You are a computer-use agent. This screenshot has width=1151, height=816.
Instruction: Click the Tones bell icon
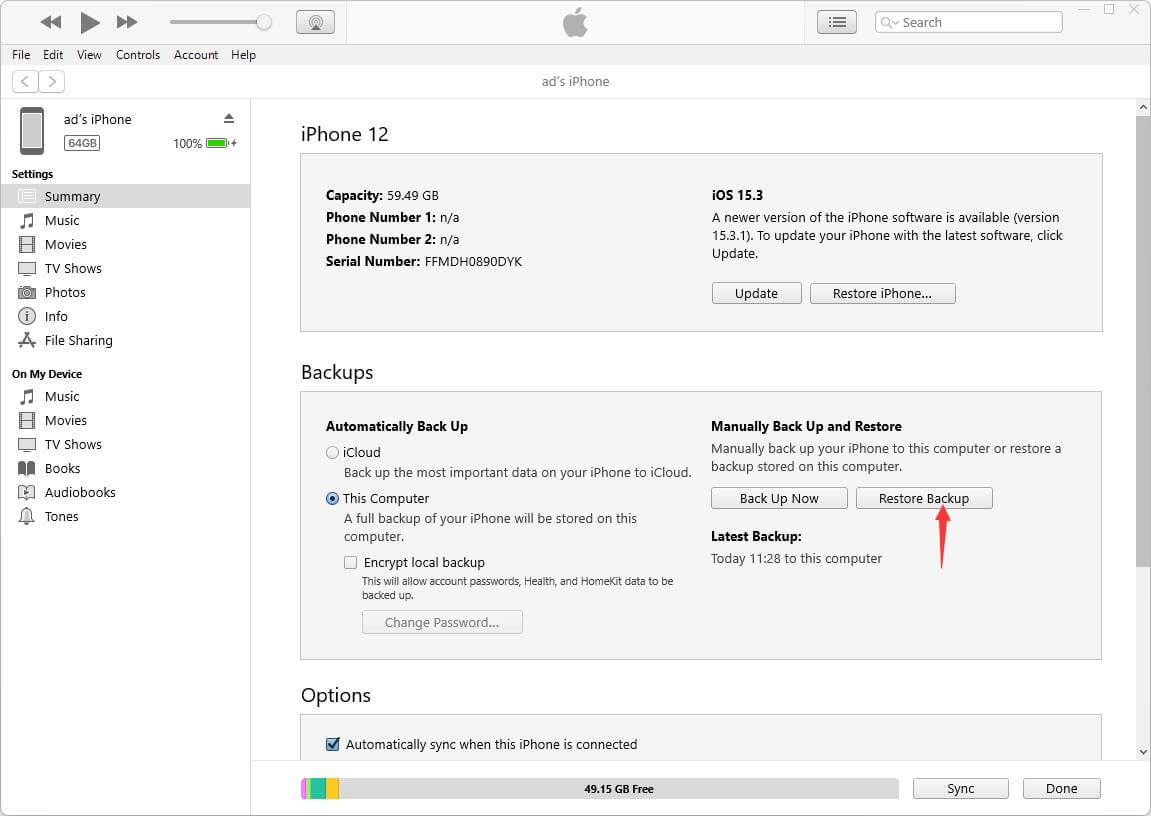27,516
